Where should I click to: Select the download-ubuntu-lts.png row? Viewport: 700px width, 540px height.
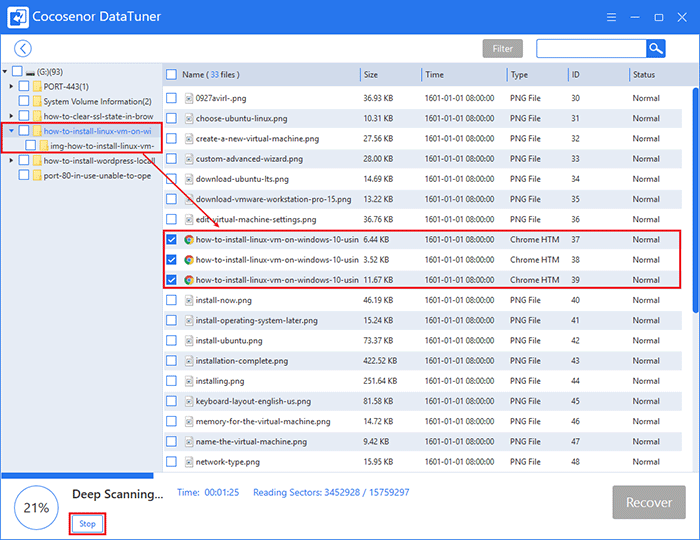point(423,179)
